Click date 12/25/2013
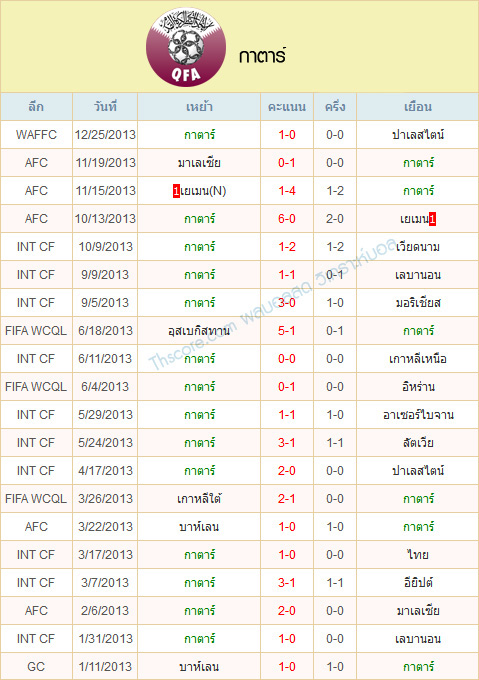The width and height of the screenshot is (479, 680). pyautogui.click(x=105, y=135)
